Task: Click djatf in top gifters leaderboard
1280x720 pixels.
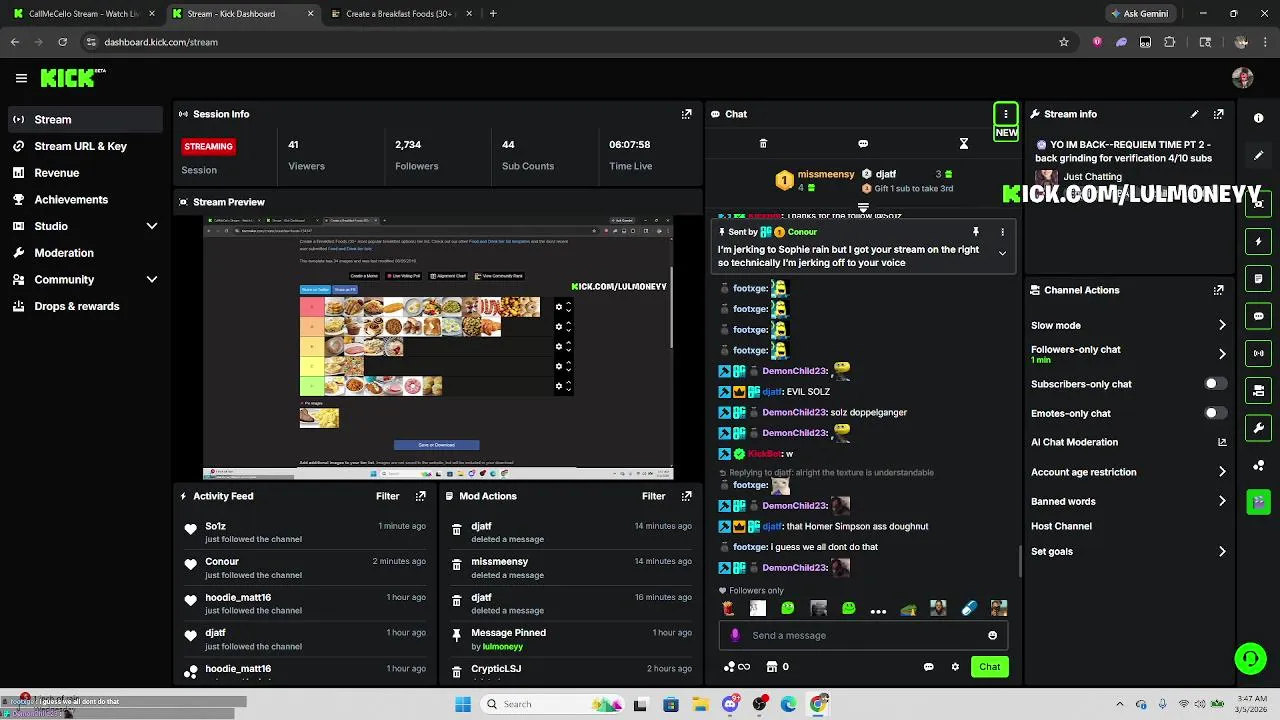Action: (x=885, y=174)
